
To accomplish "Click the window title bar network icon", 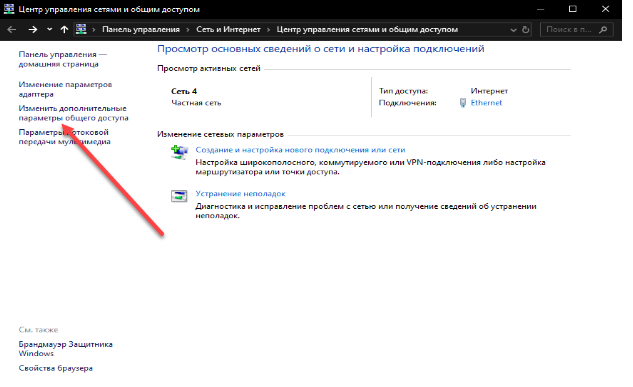I will coord(9,9).
